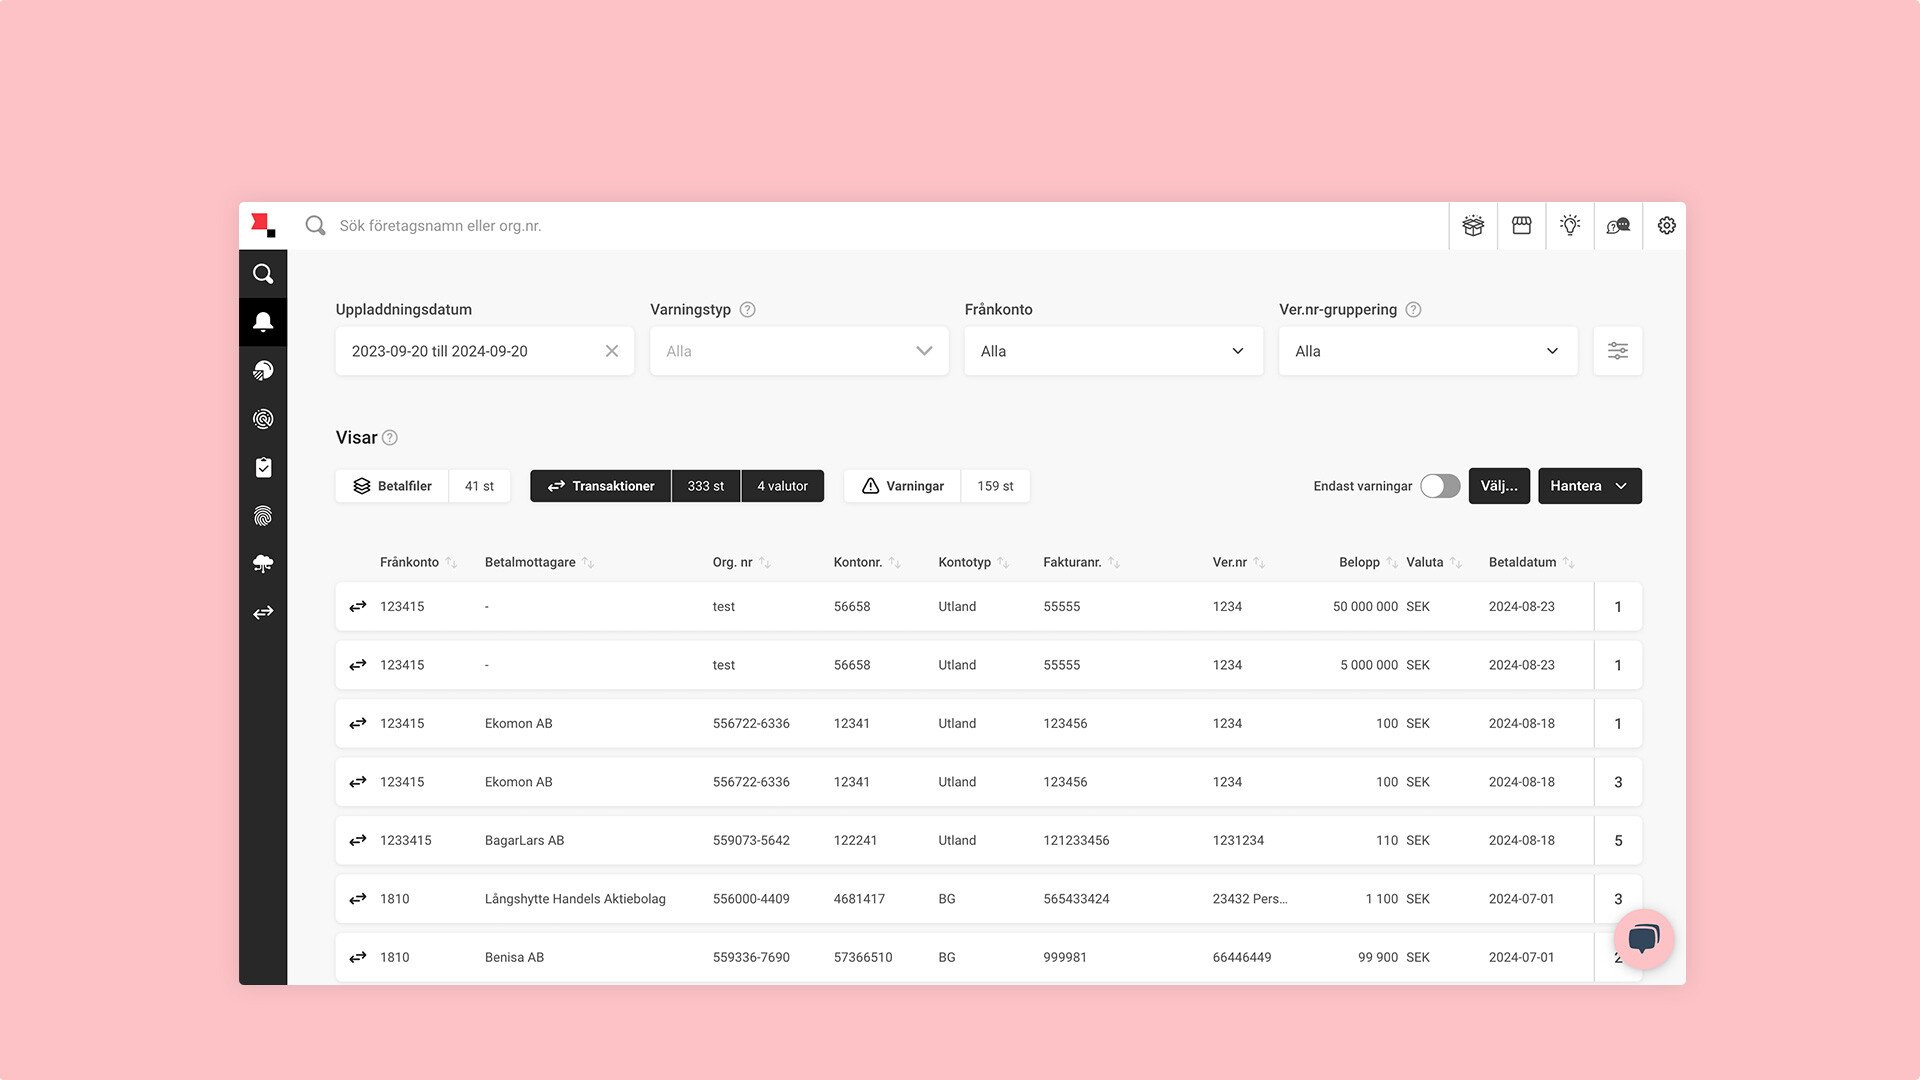
Task: Click the 4 valutor segment
Action: coord(782,486)
